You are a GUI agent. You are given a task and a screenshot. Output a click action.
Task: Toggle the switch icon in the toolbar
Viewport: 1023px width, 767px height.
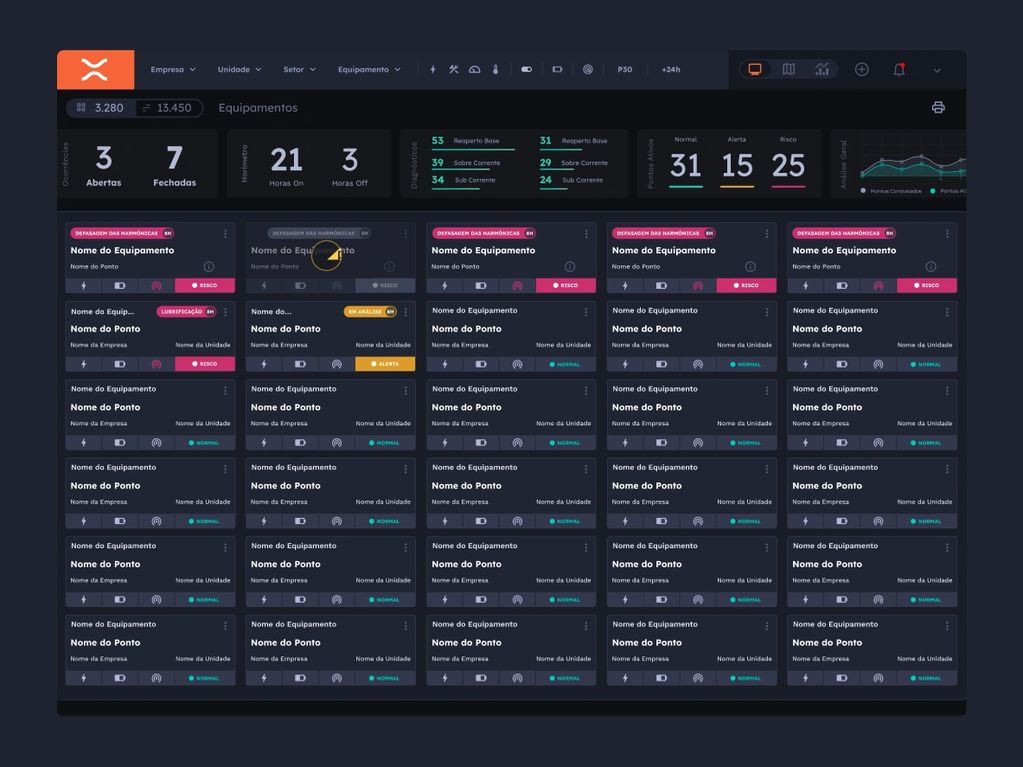click(x=527, y=70)
